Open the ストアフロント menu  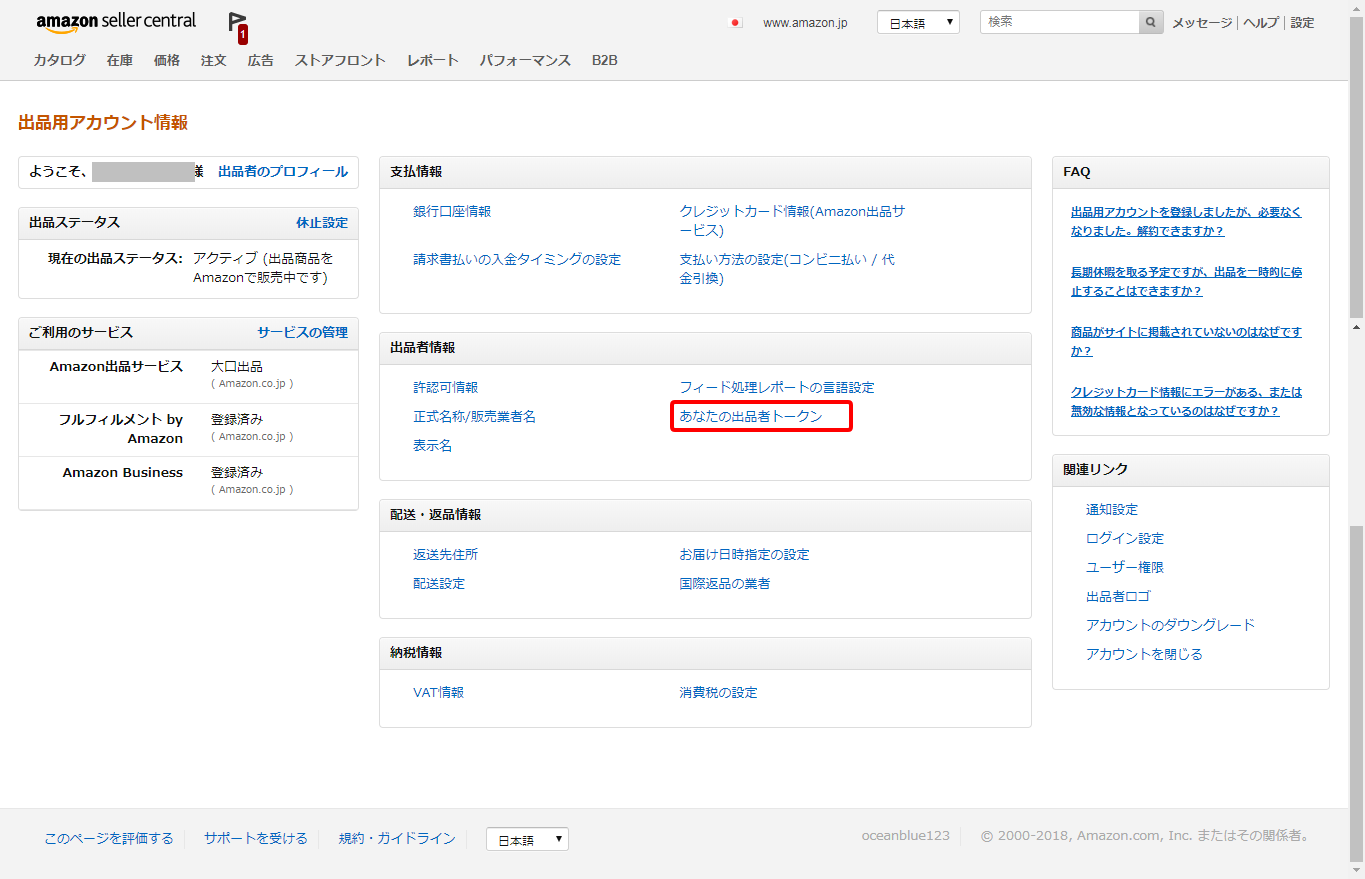(x=340, y=60)
